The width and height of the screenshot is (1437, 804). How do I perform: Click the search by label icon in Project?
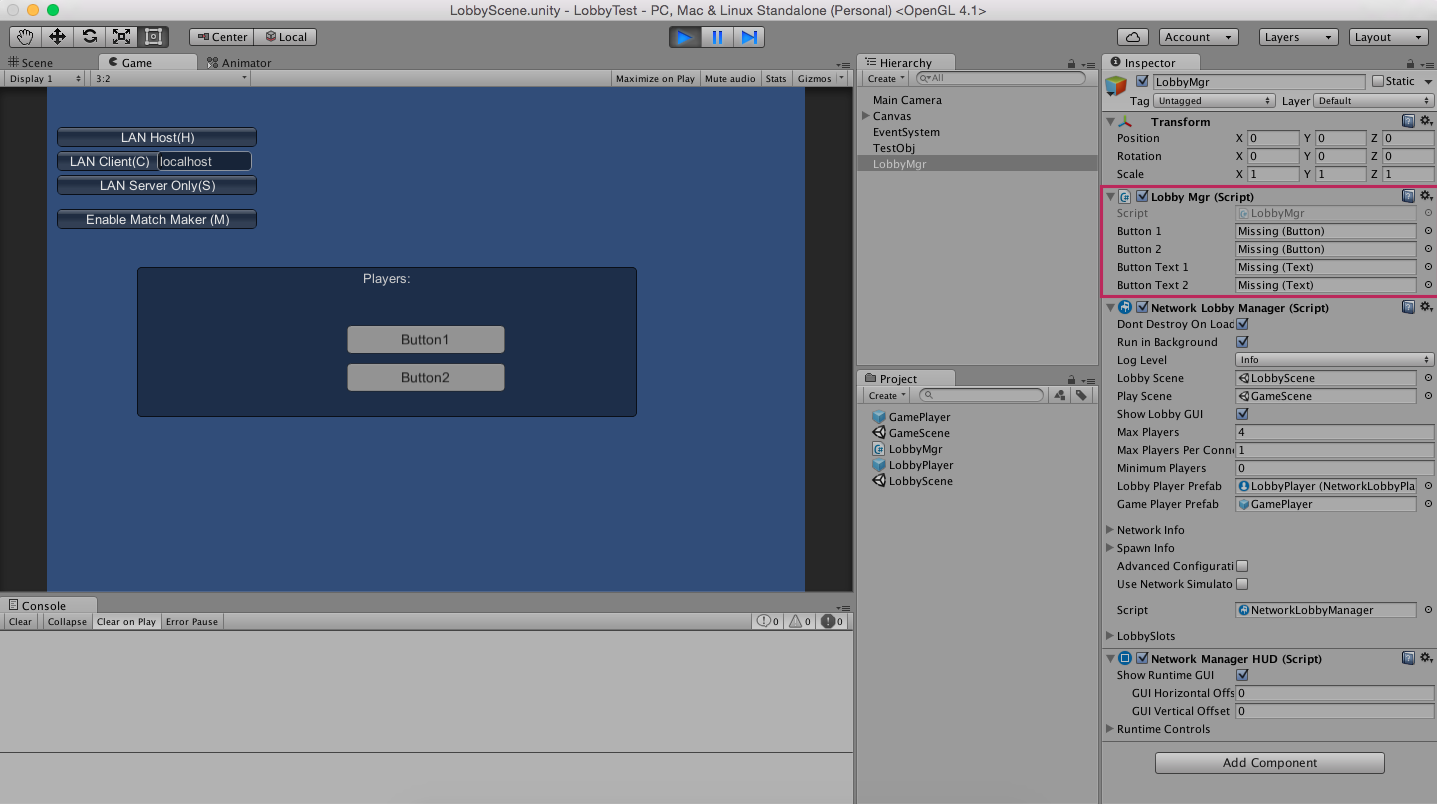click(x=1081, y=395)
